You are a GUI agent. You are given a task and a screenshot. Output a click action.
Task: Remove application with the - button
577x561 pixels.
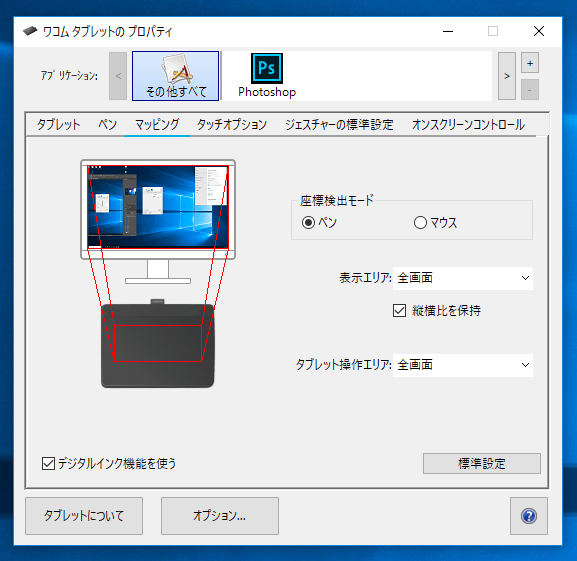point(530,89)
